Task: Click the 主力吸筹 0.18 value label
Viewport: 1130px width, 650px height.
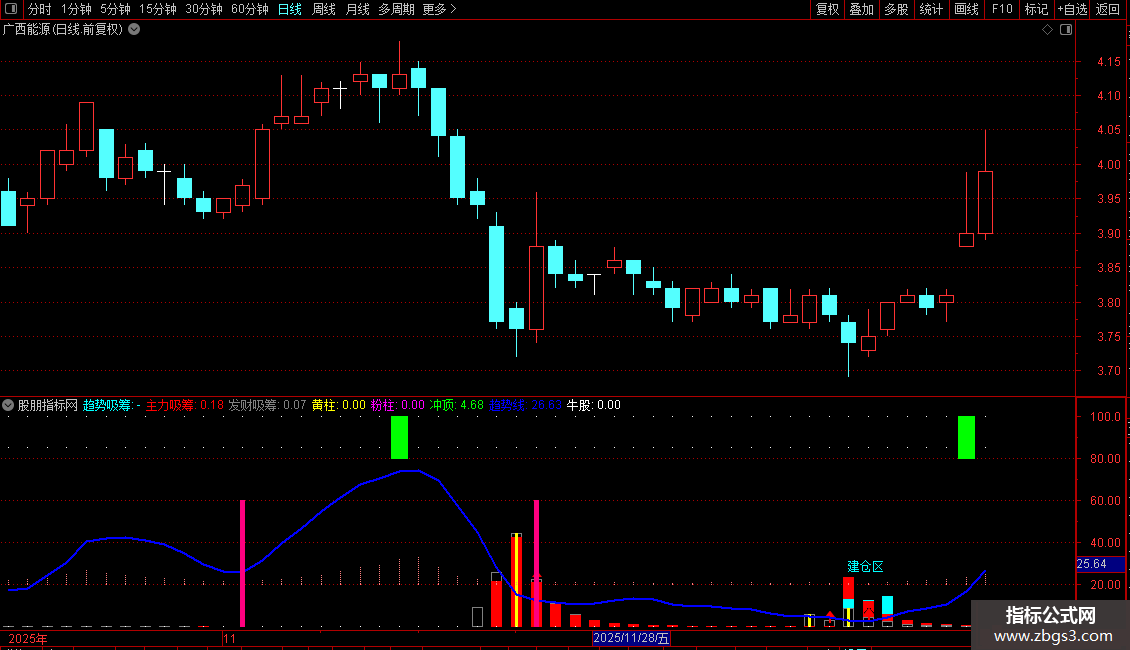Action: tap(184, 405)
